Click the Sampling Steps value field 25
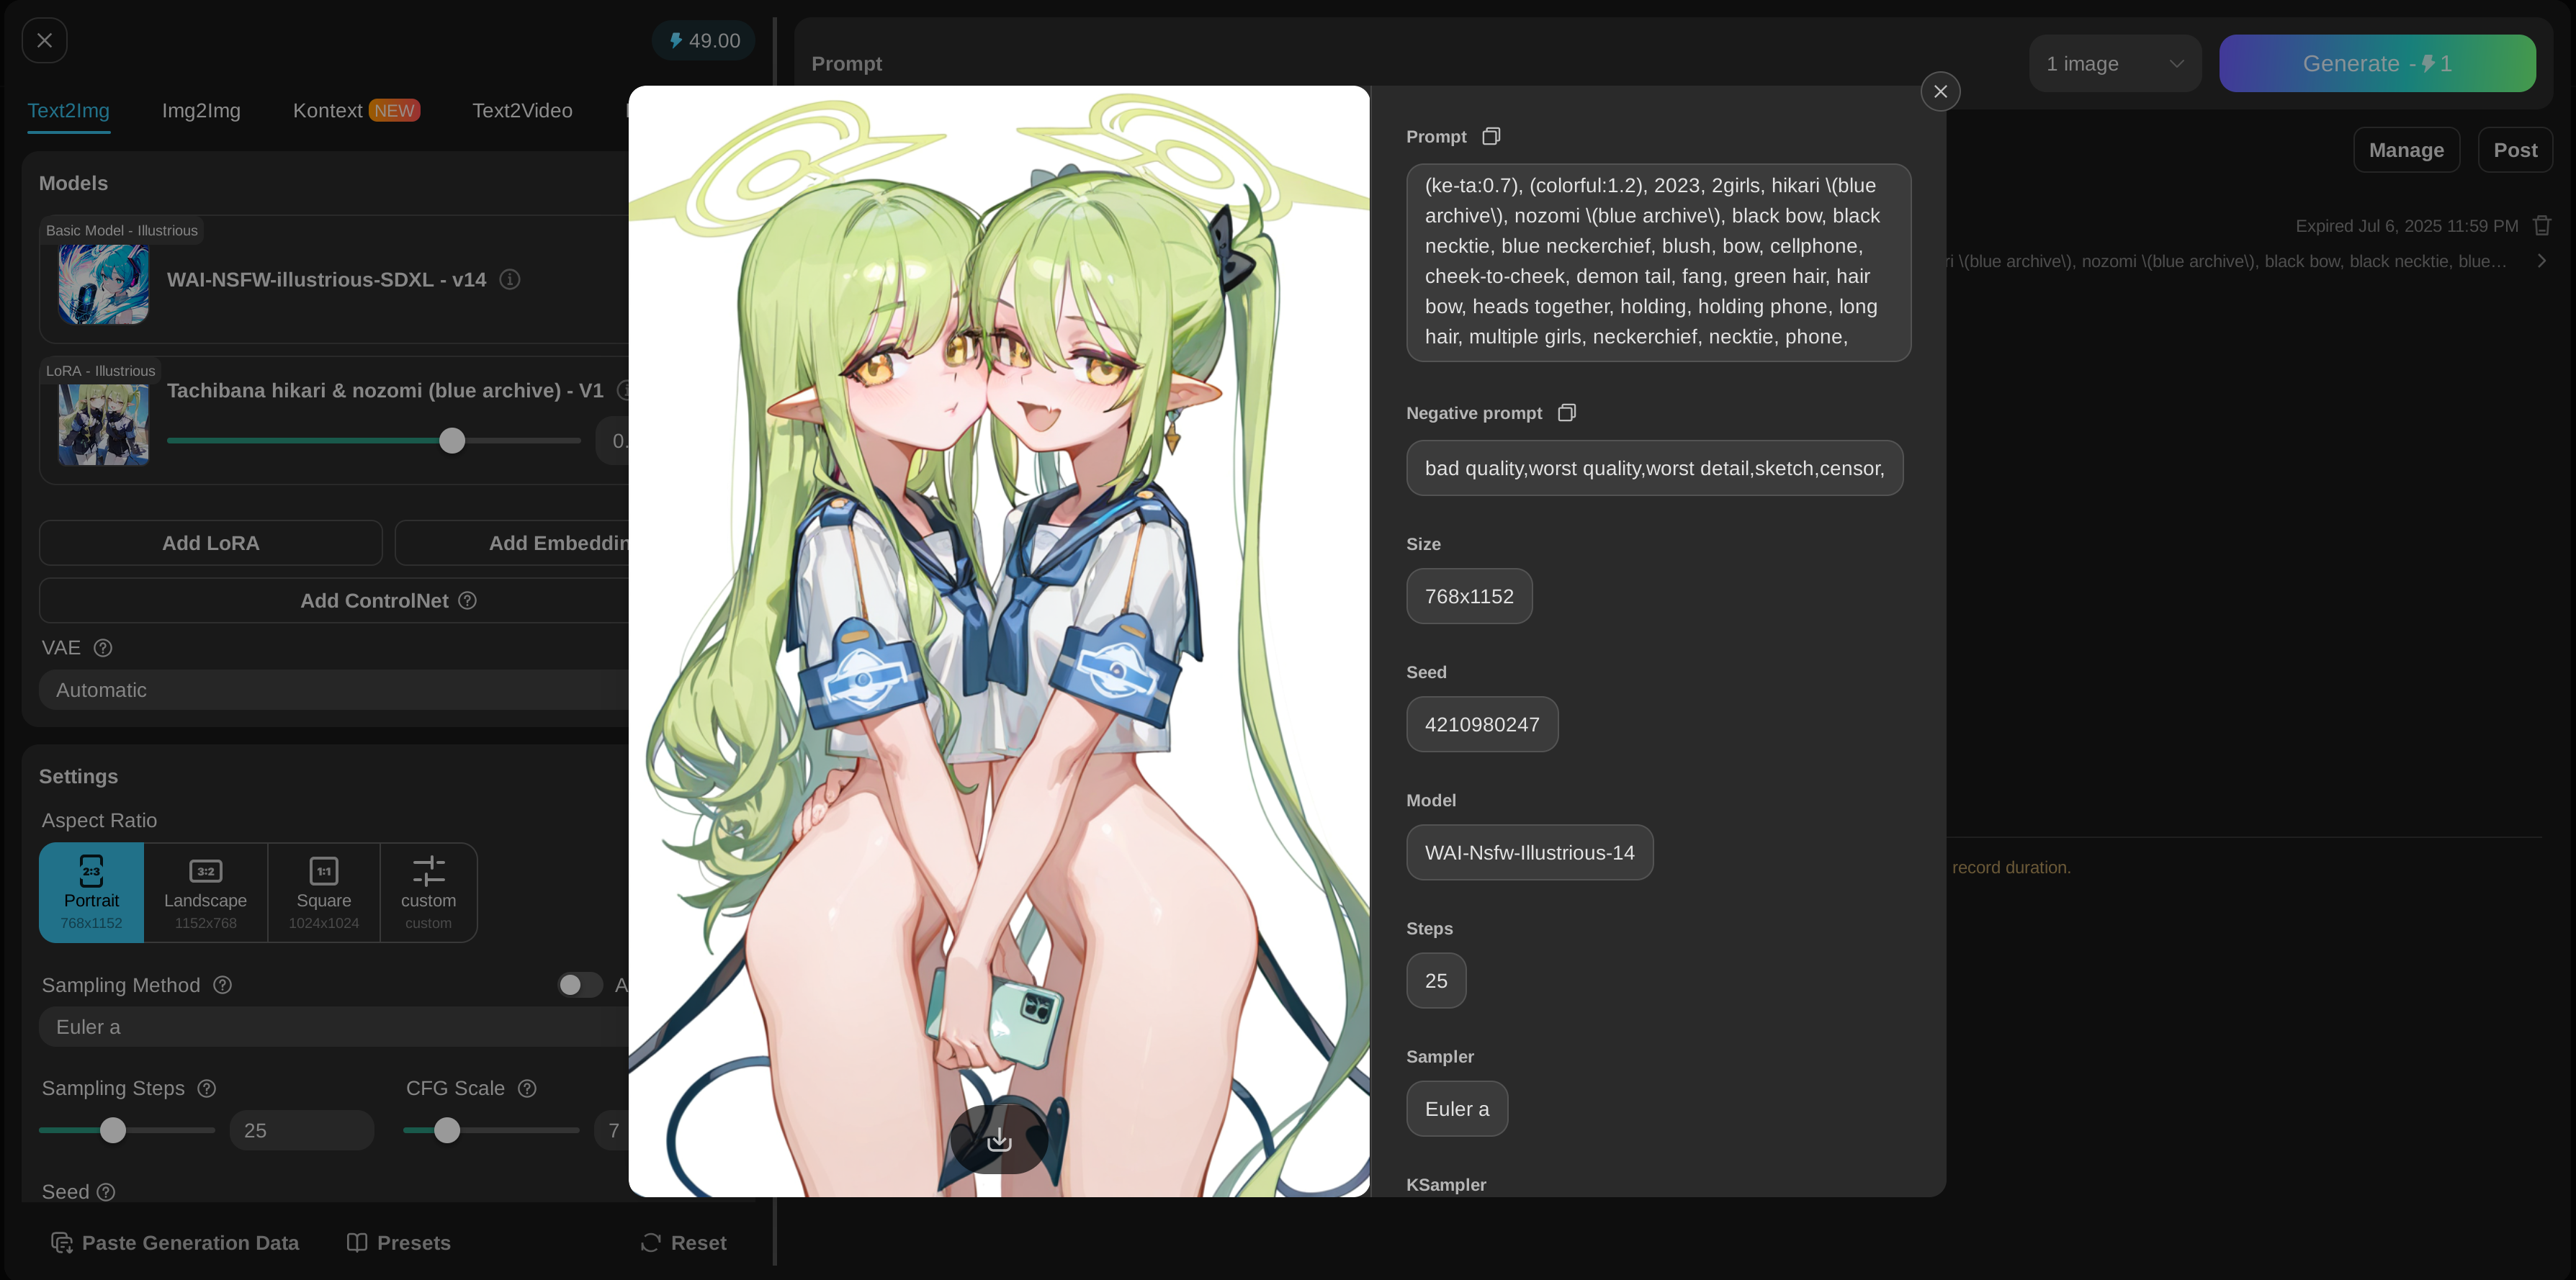This screenshot has height=1280, width=2576. pos(302,1130)
